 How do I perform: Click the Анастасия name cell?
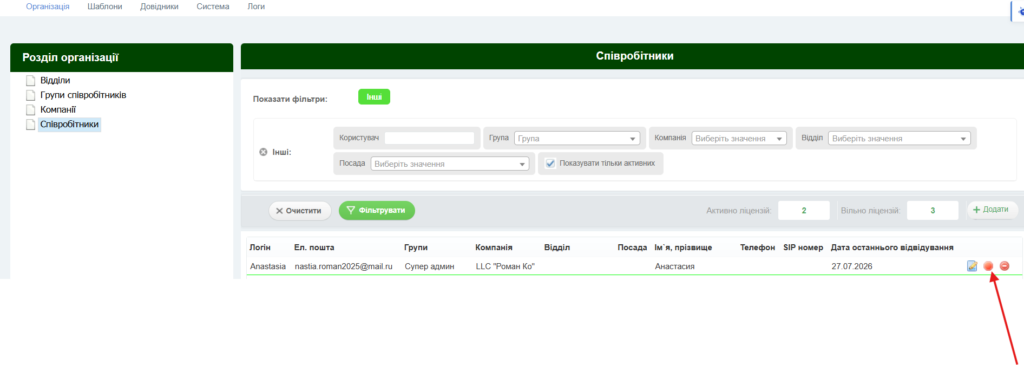coord(674,266)
